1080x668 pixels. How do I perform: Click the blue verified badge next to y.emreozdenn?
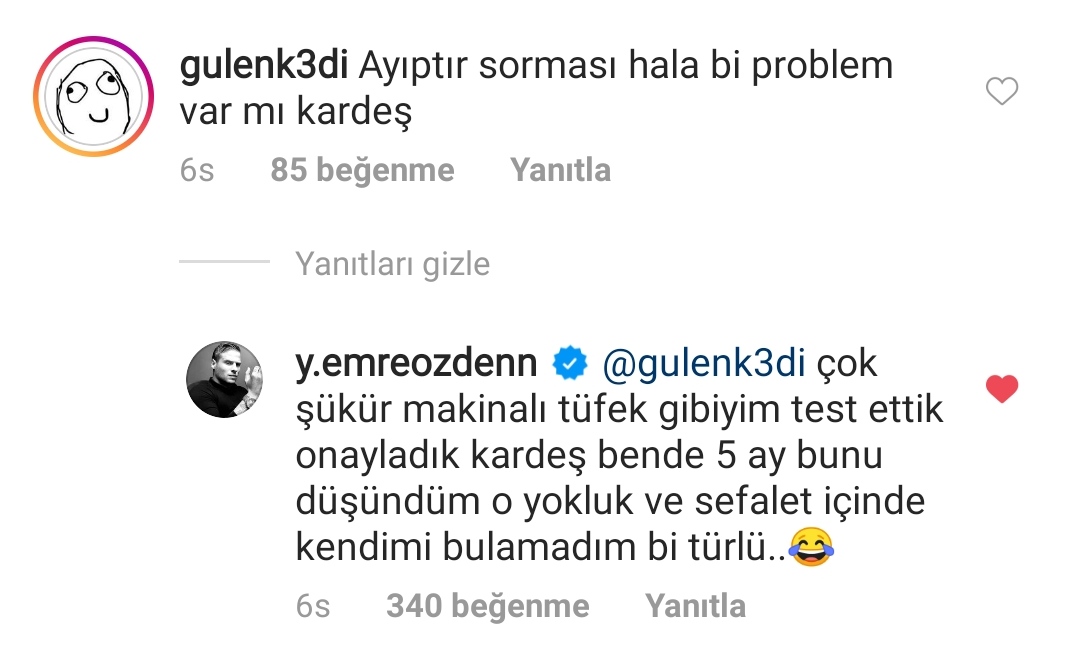pos(570,364)
